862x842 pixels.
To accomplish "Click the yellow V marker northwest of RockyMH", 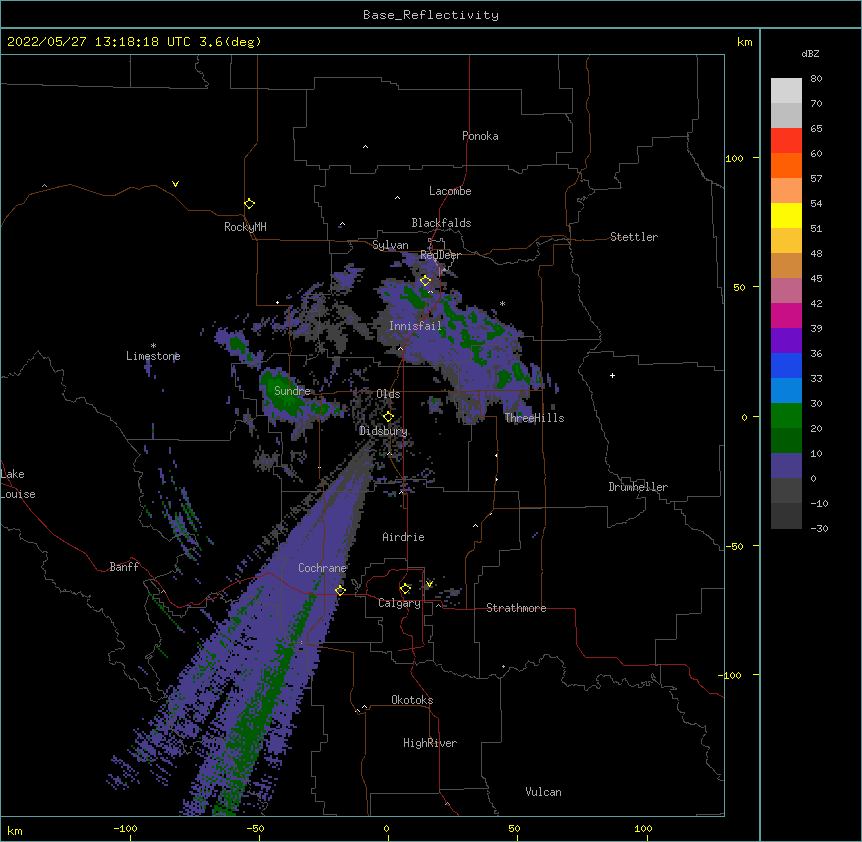I will tap(175, 184).
